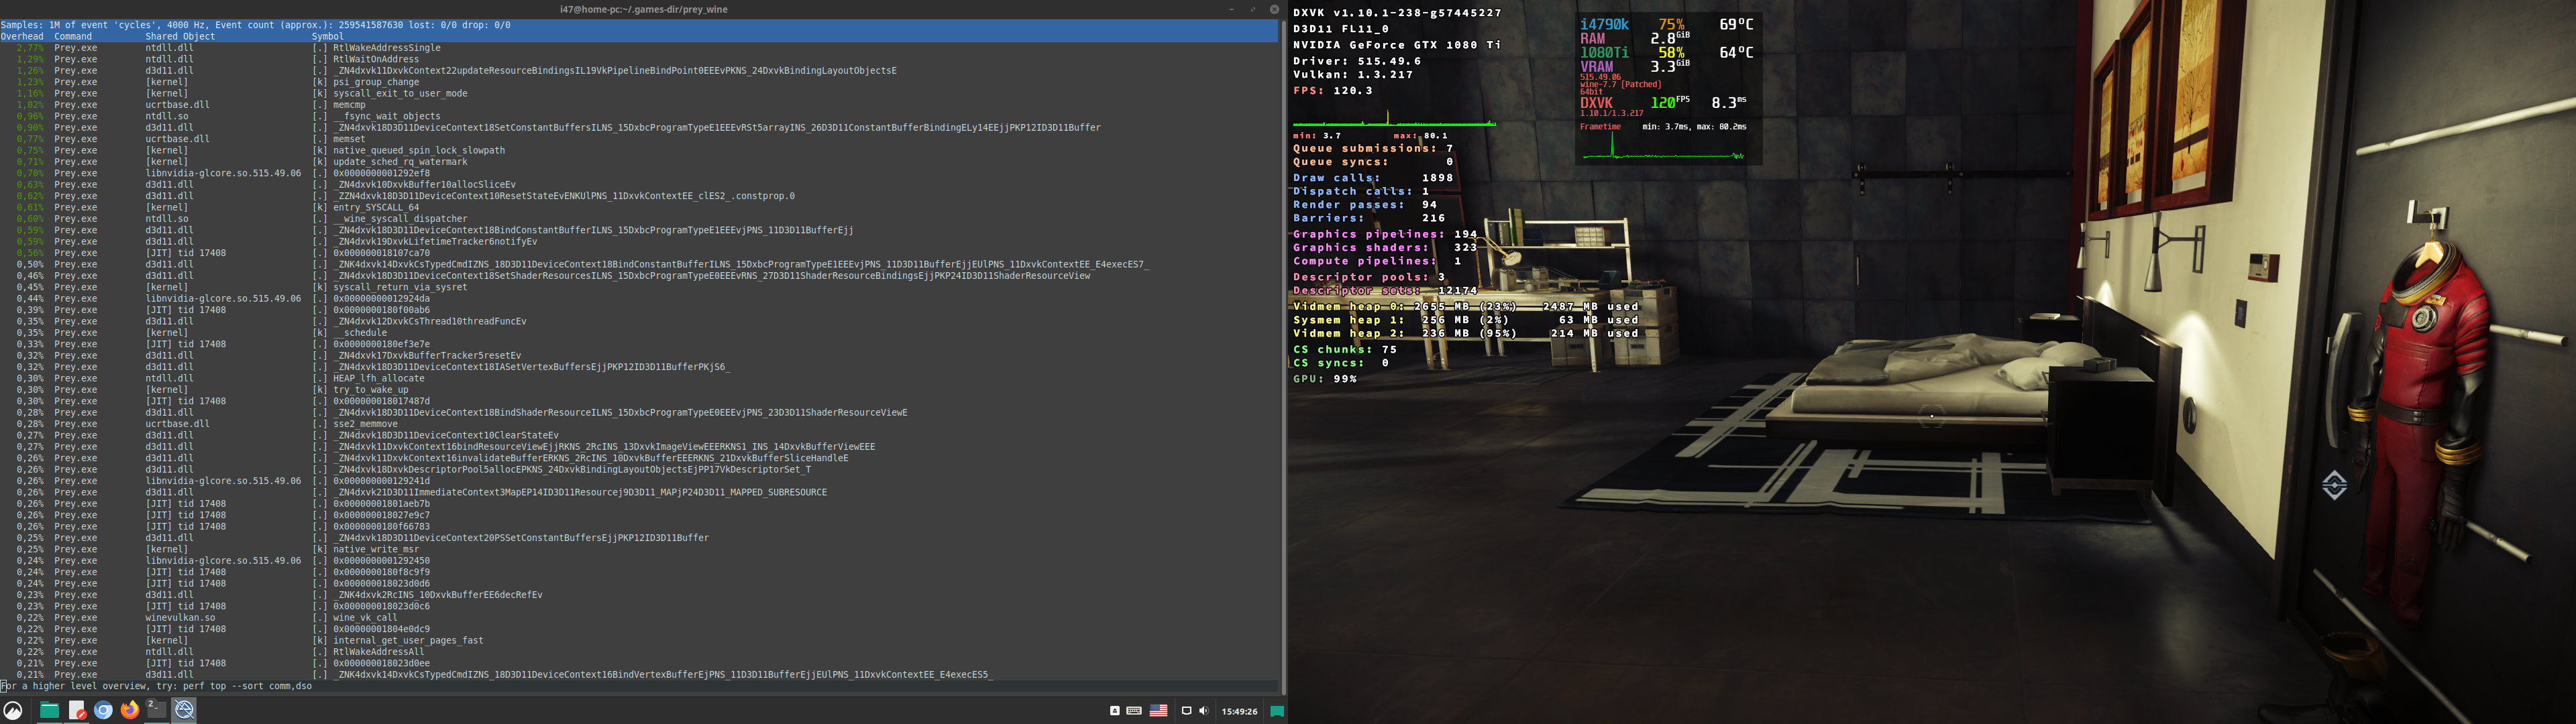This screenshot has width=2576, height=724.
Task: Click the 'Draw calls: 1898' HUD line
Action: pos(1373,178)
